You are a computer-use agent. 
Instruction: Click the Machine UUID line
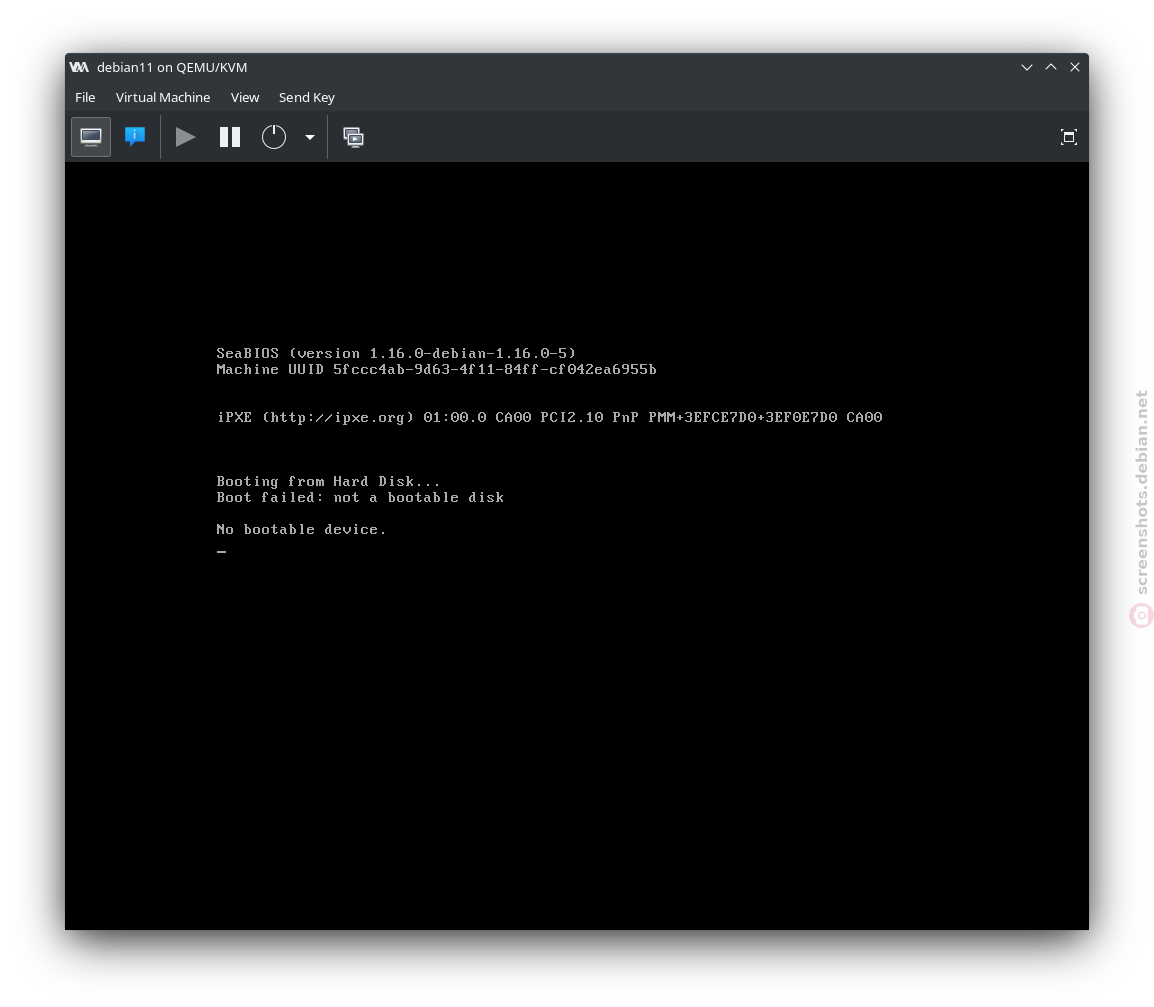coord(436,370)
